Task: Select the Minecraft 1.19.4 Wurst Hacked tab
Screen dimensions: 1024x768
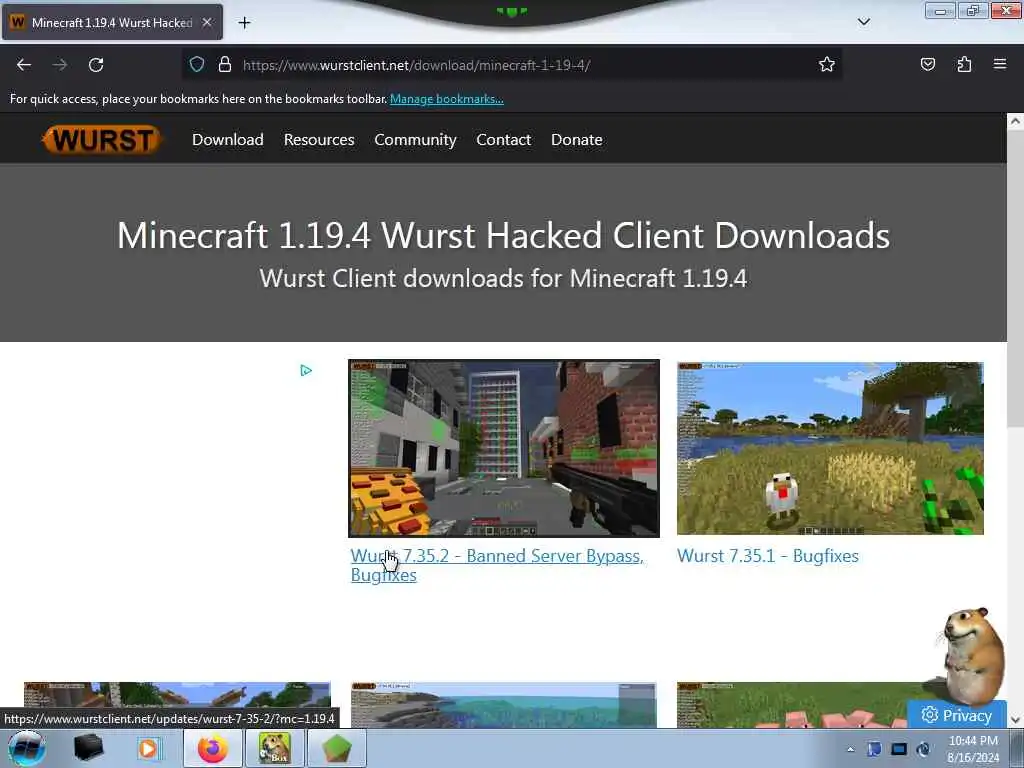Action: tap(112, 22)
